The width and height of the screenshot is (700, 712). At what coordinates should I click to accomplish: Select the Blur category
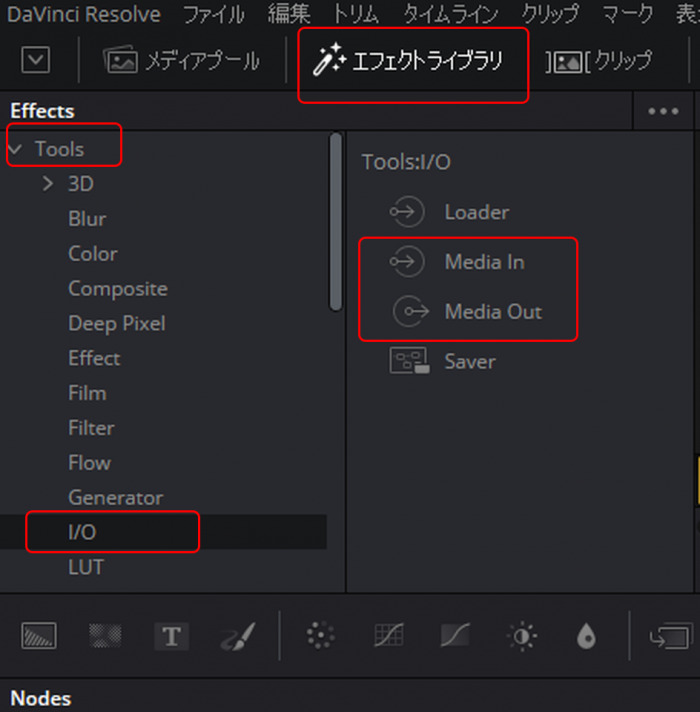87,219
